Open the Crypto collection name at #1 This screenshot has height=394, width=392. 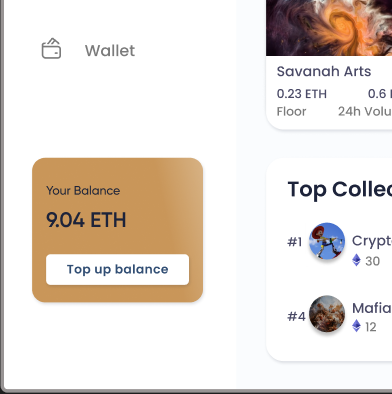tap(372, 241)
